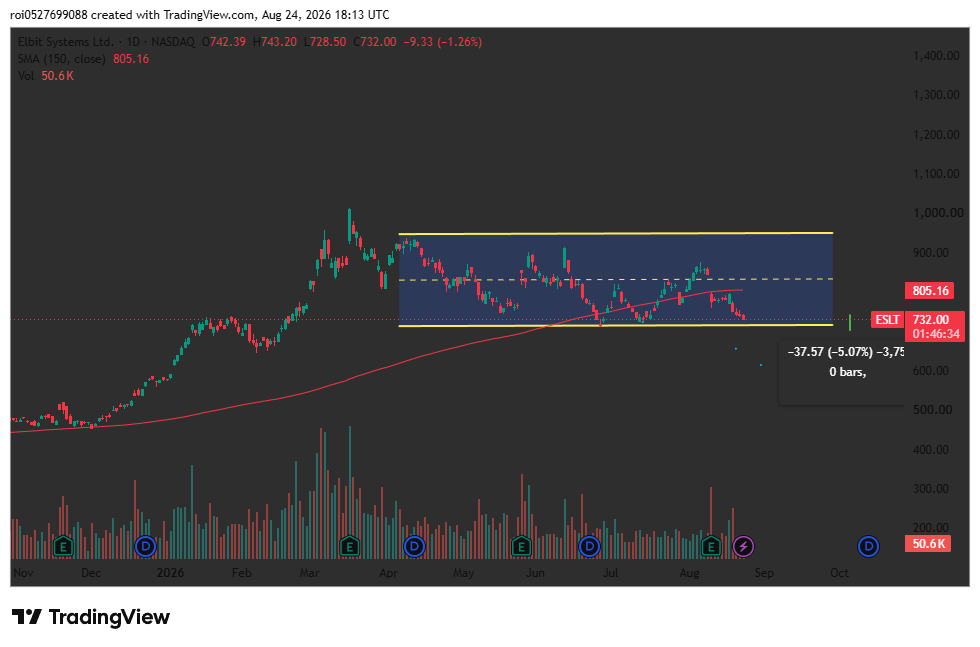Click the 732.00 last price axis label
980x647 pixels.
coord(930,320)
